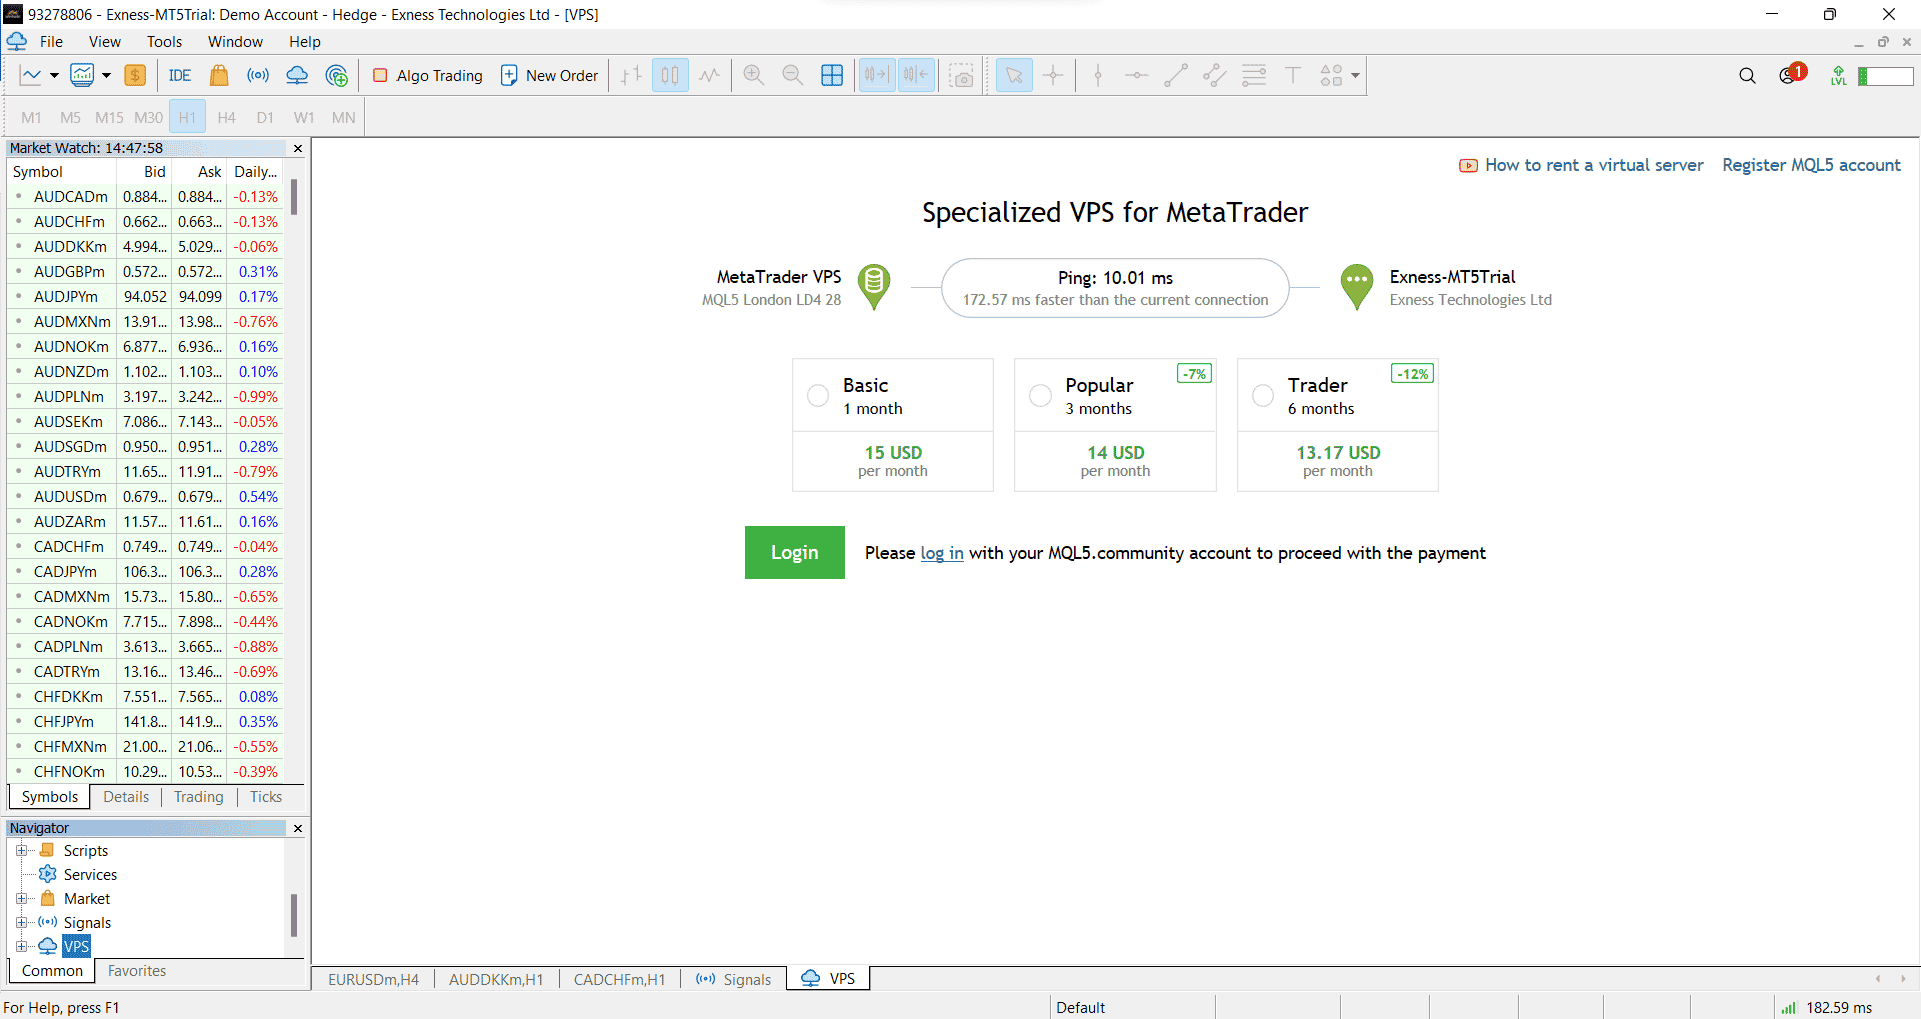The image size is (1921, 1019).
Task: Click the Market shopping bag toolbar icon
Action: 219,75
